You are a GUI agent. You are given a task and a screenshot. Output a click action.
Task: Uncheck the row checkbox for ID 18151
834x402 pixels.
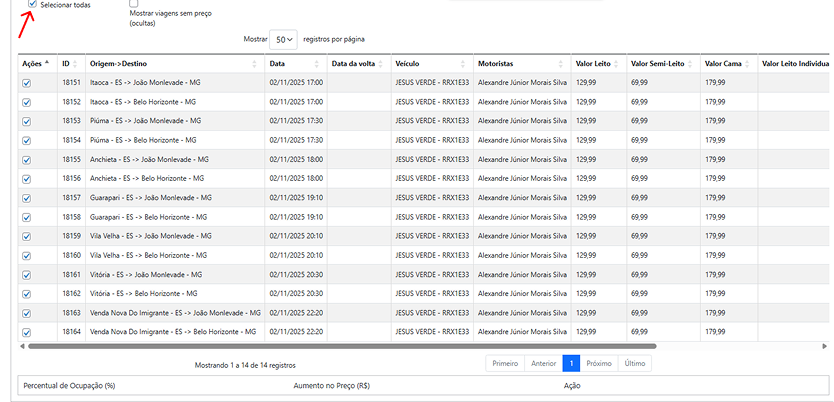(27, 84)
